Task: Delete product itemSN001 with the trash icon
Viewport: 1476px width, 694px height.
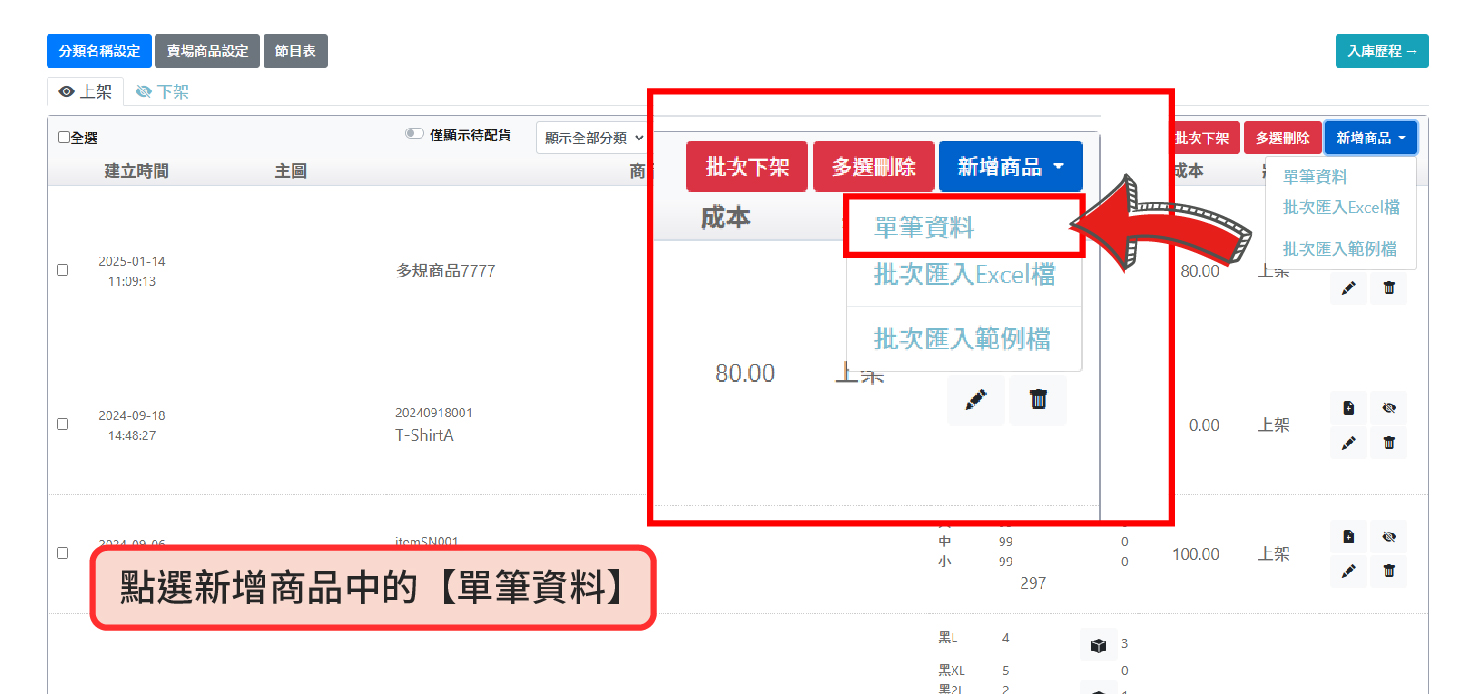Action: click(1388, 571)
